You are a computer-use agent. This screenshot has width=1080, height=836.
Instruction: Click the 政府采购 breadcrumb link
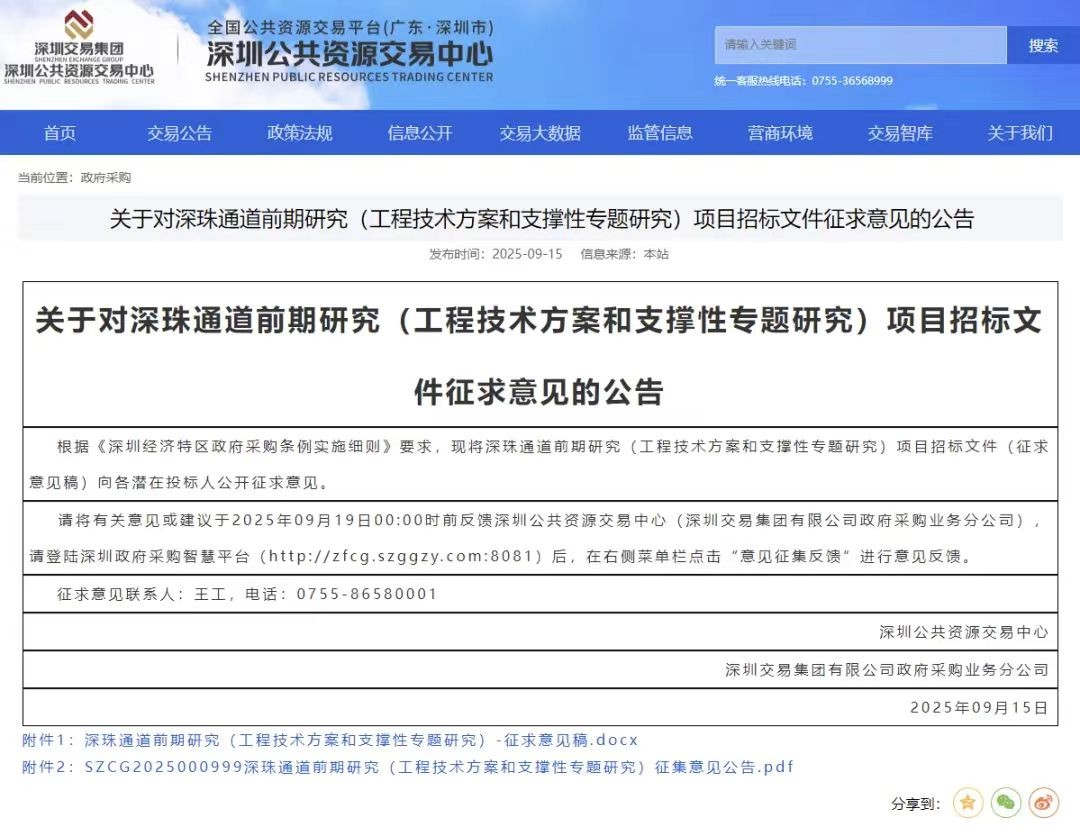106,178
